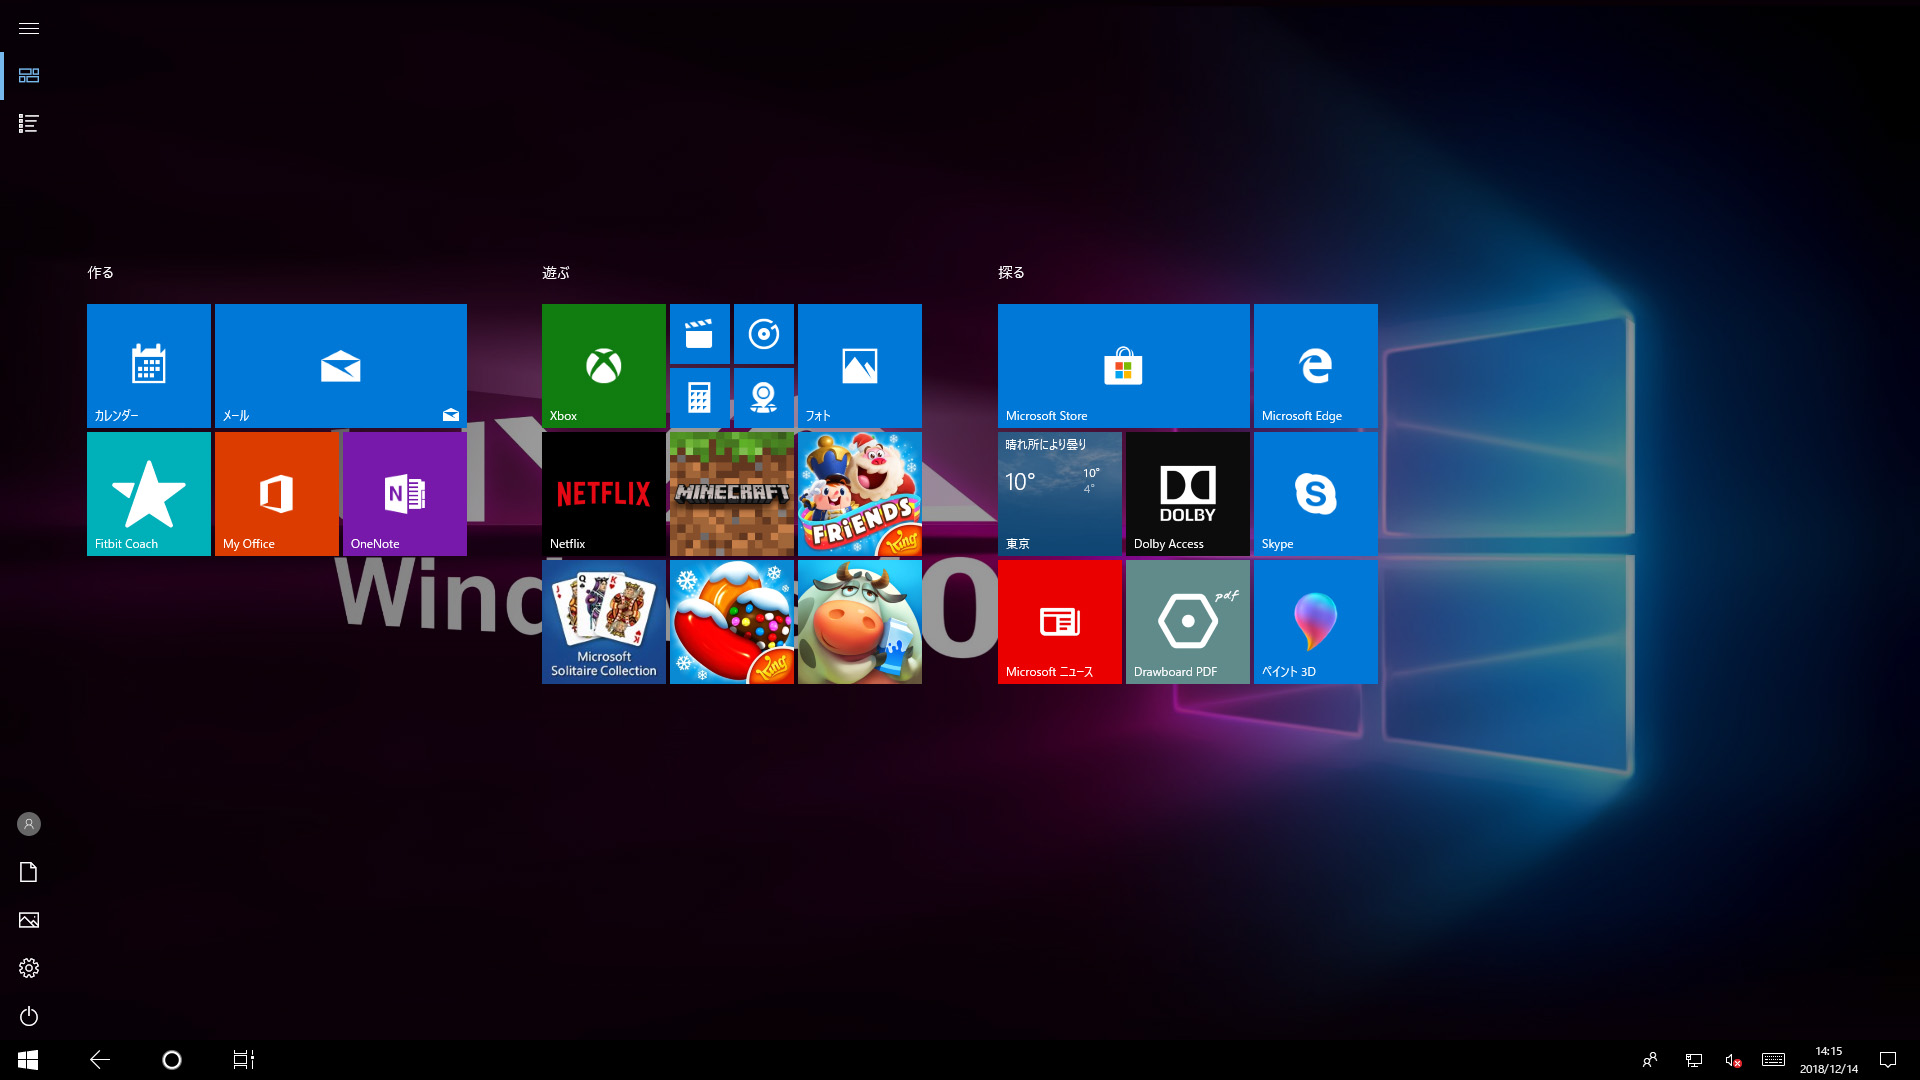This screenshot has width=1920, height=1080.
Task: Open the Microsoft Store tile
Action: 1123,365
